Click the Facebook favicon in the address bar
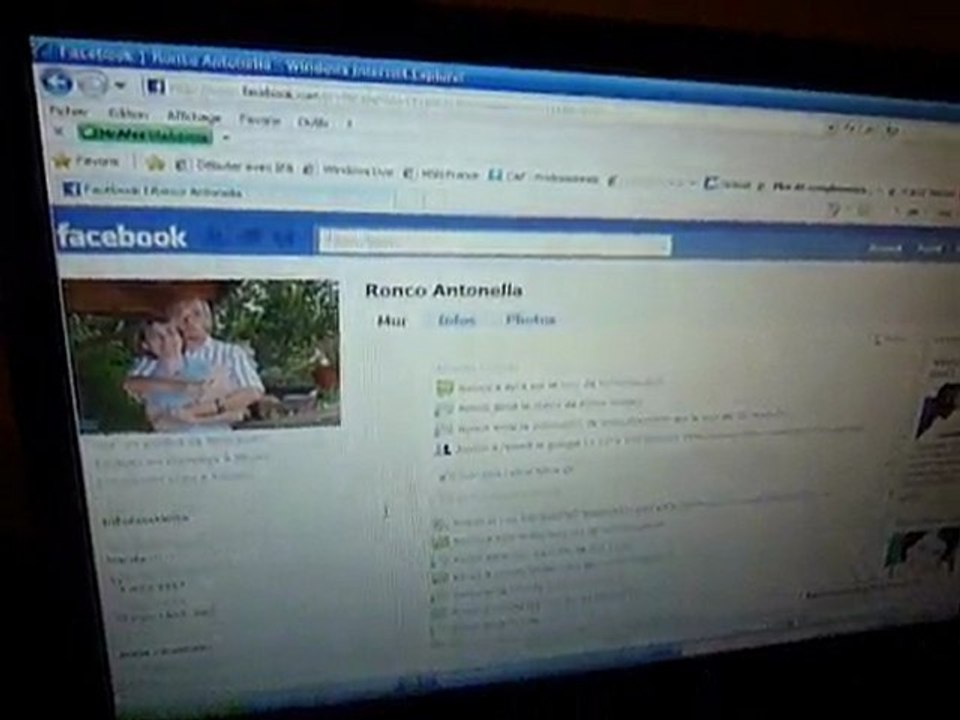Viewport: 960px width, 720px height. pos(155,87)
